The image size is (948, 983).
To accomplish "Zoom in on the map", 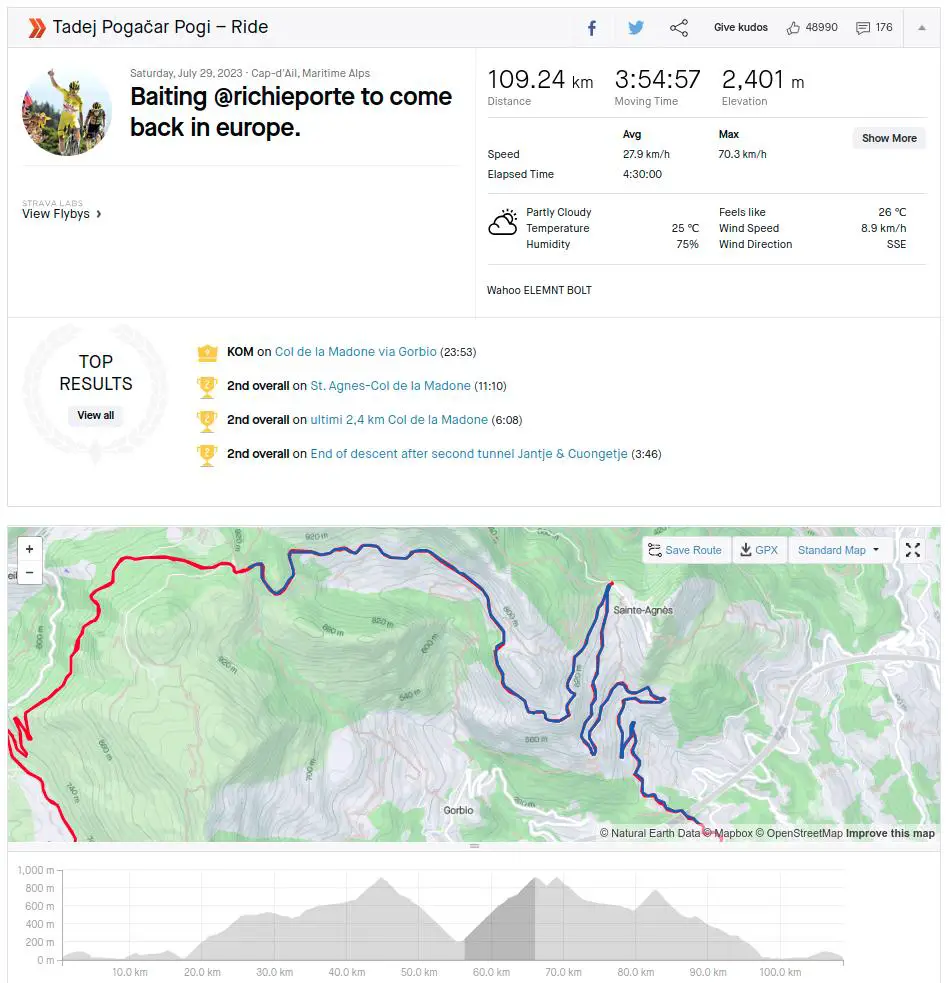I will point(29,549).
